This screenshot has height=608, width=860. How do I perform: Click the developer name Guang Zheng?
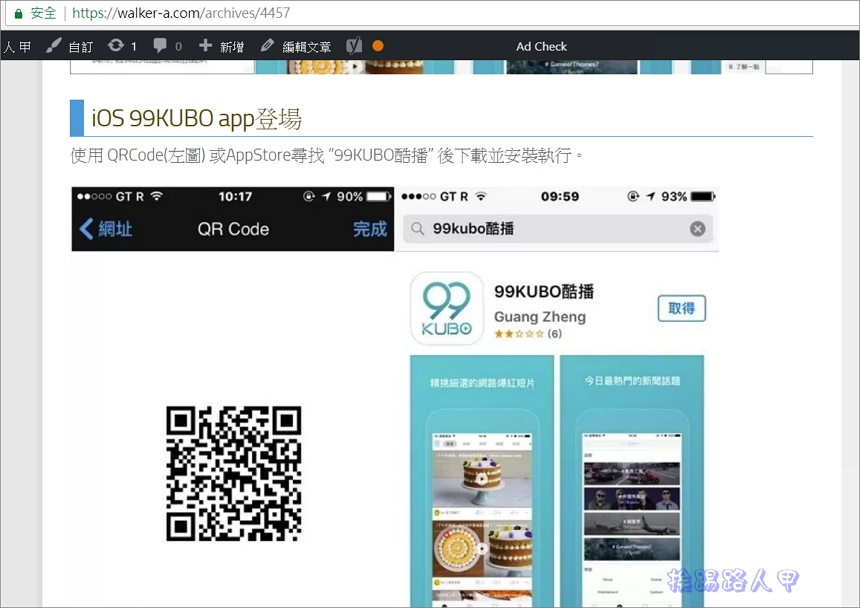(540, 316)
